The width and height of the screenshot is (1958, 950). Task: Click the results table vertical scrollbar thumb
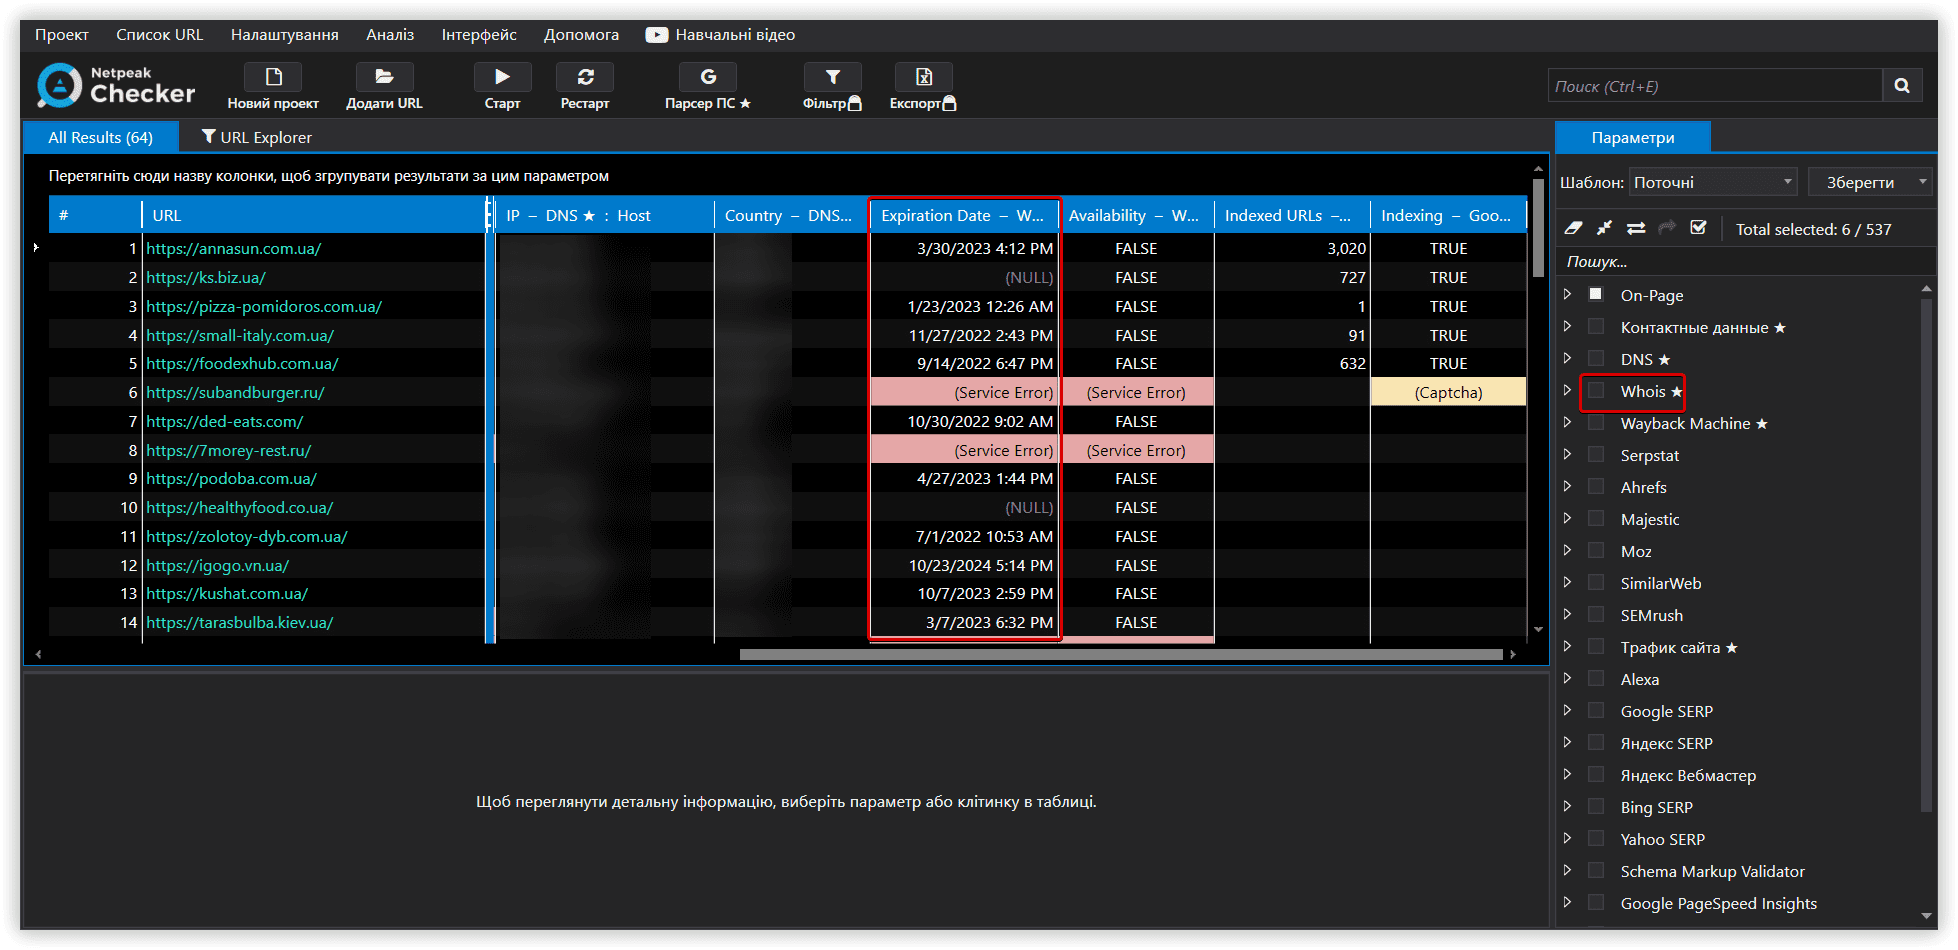(1538, 228)
